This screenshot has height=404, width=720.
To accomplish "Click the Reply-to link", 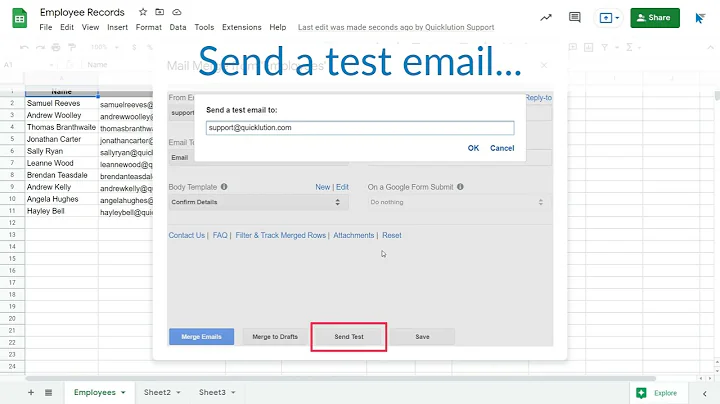I will [x=538, y=97].
